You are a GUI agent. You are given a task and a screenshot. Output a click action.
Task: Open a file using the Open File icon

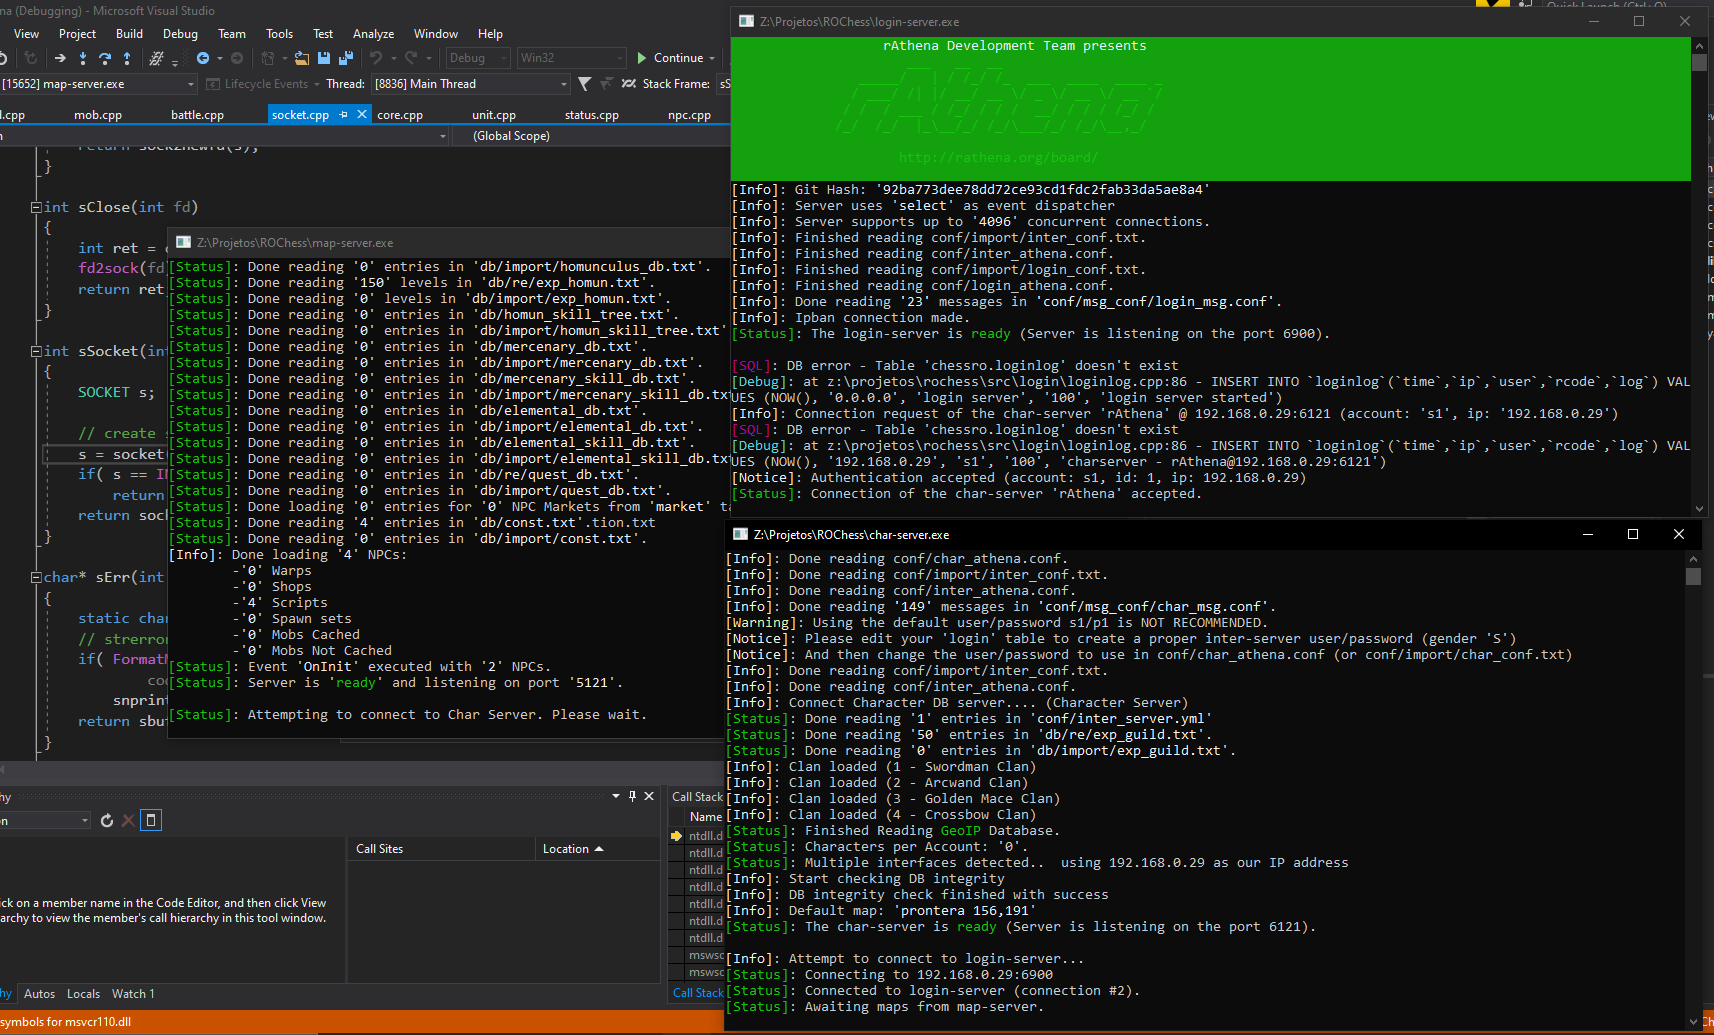pyautogui.click(x=301, y=58)
